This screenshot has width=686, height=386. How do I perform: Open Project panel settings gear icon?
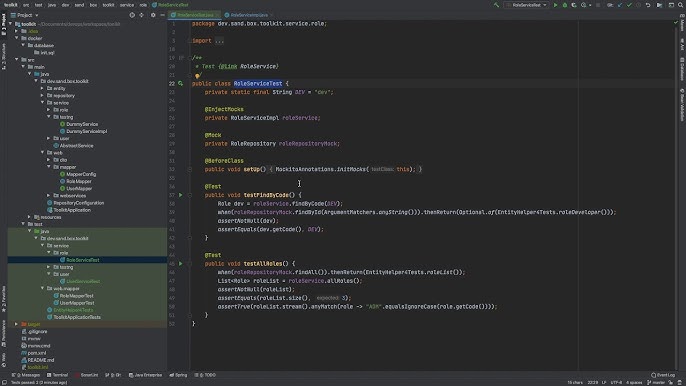153,15
